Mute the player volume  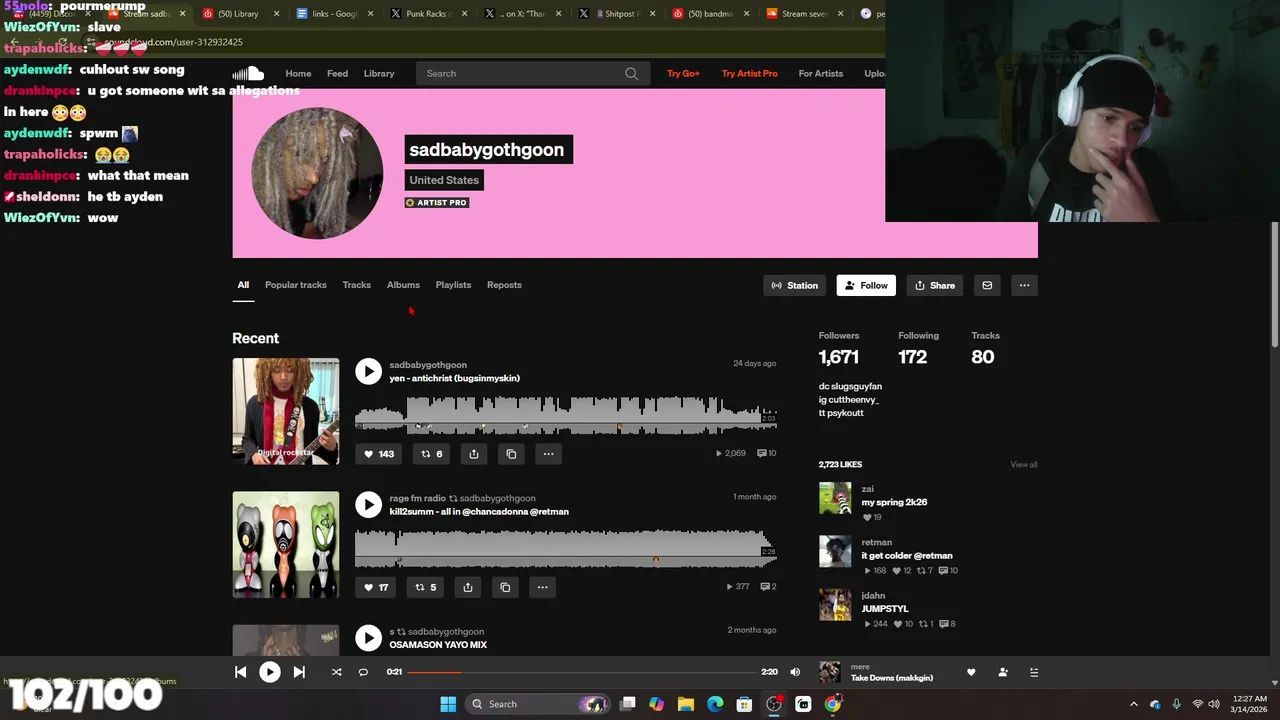795,672
